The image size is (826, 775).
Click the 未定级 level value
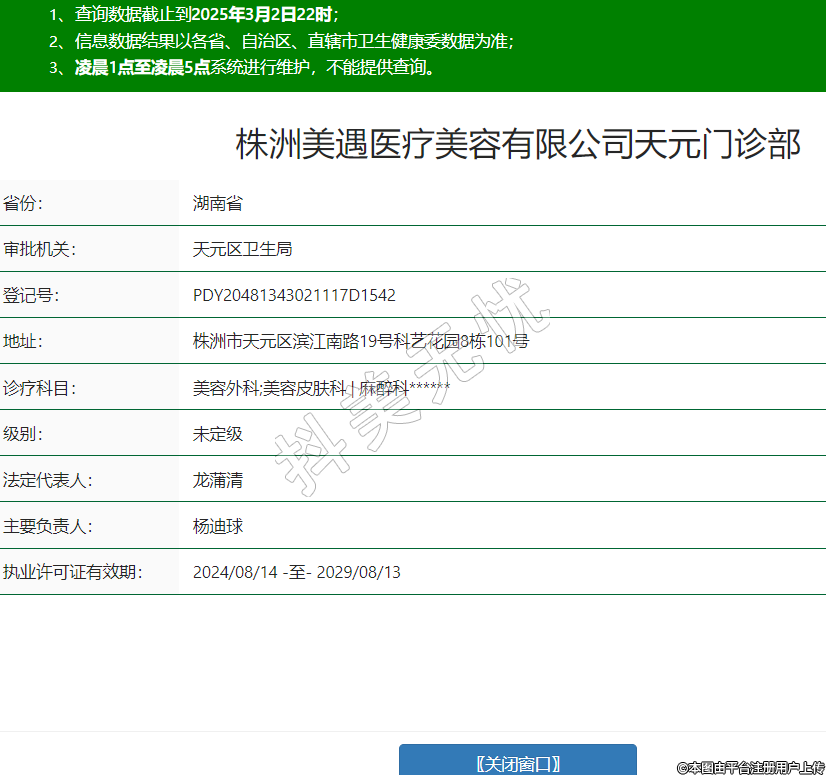click(218, 434)
